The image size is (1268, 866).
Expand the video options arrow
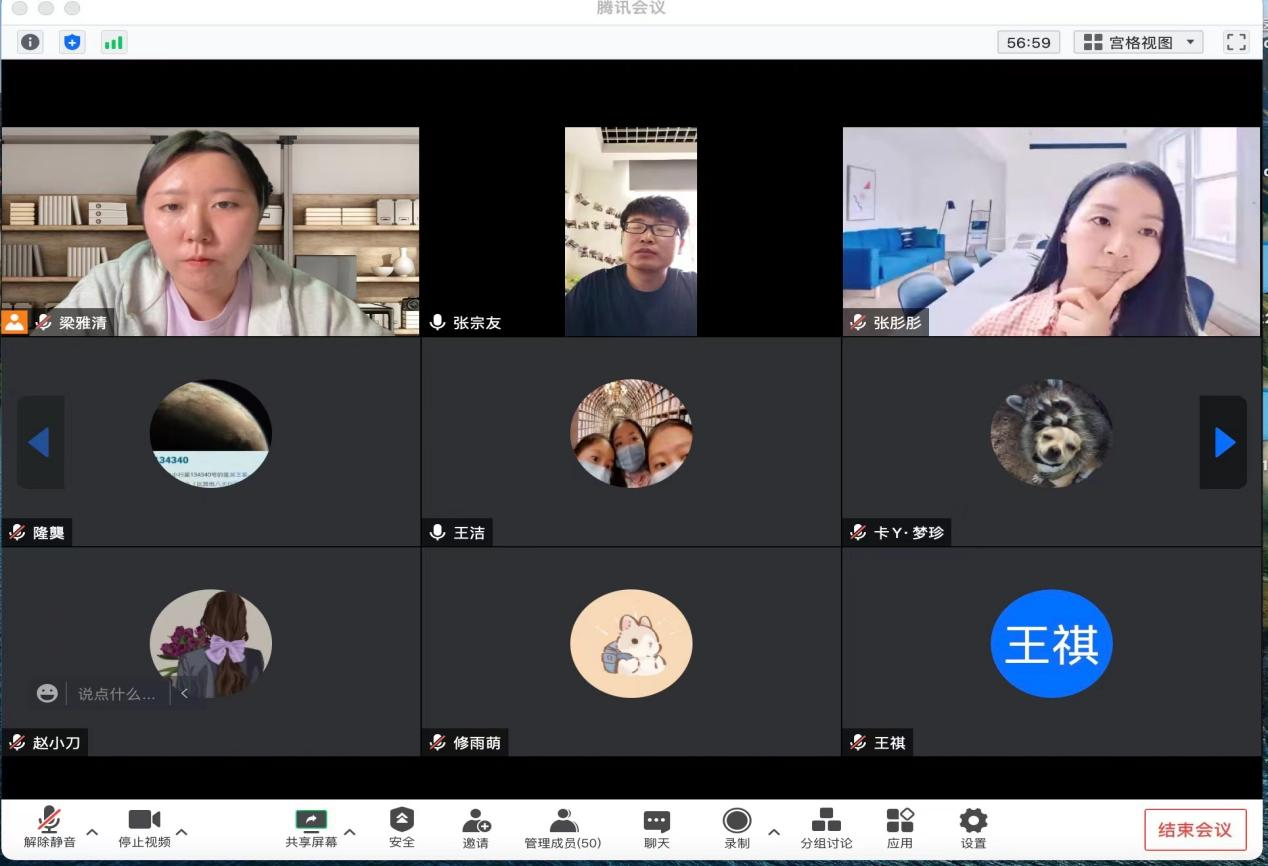(x=182, y=832)
